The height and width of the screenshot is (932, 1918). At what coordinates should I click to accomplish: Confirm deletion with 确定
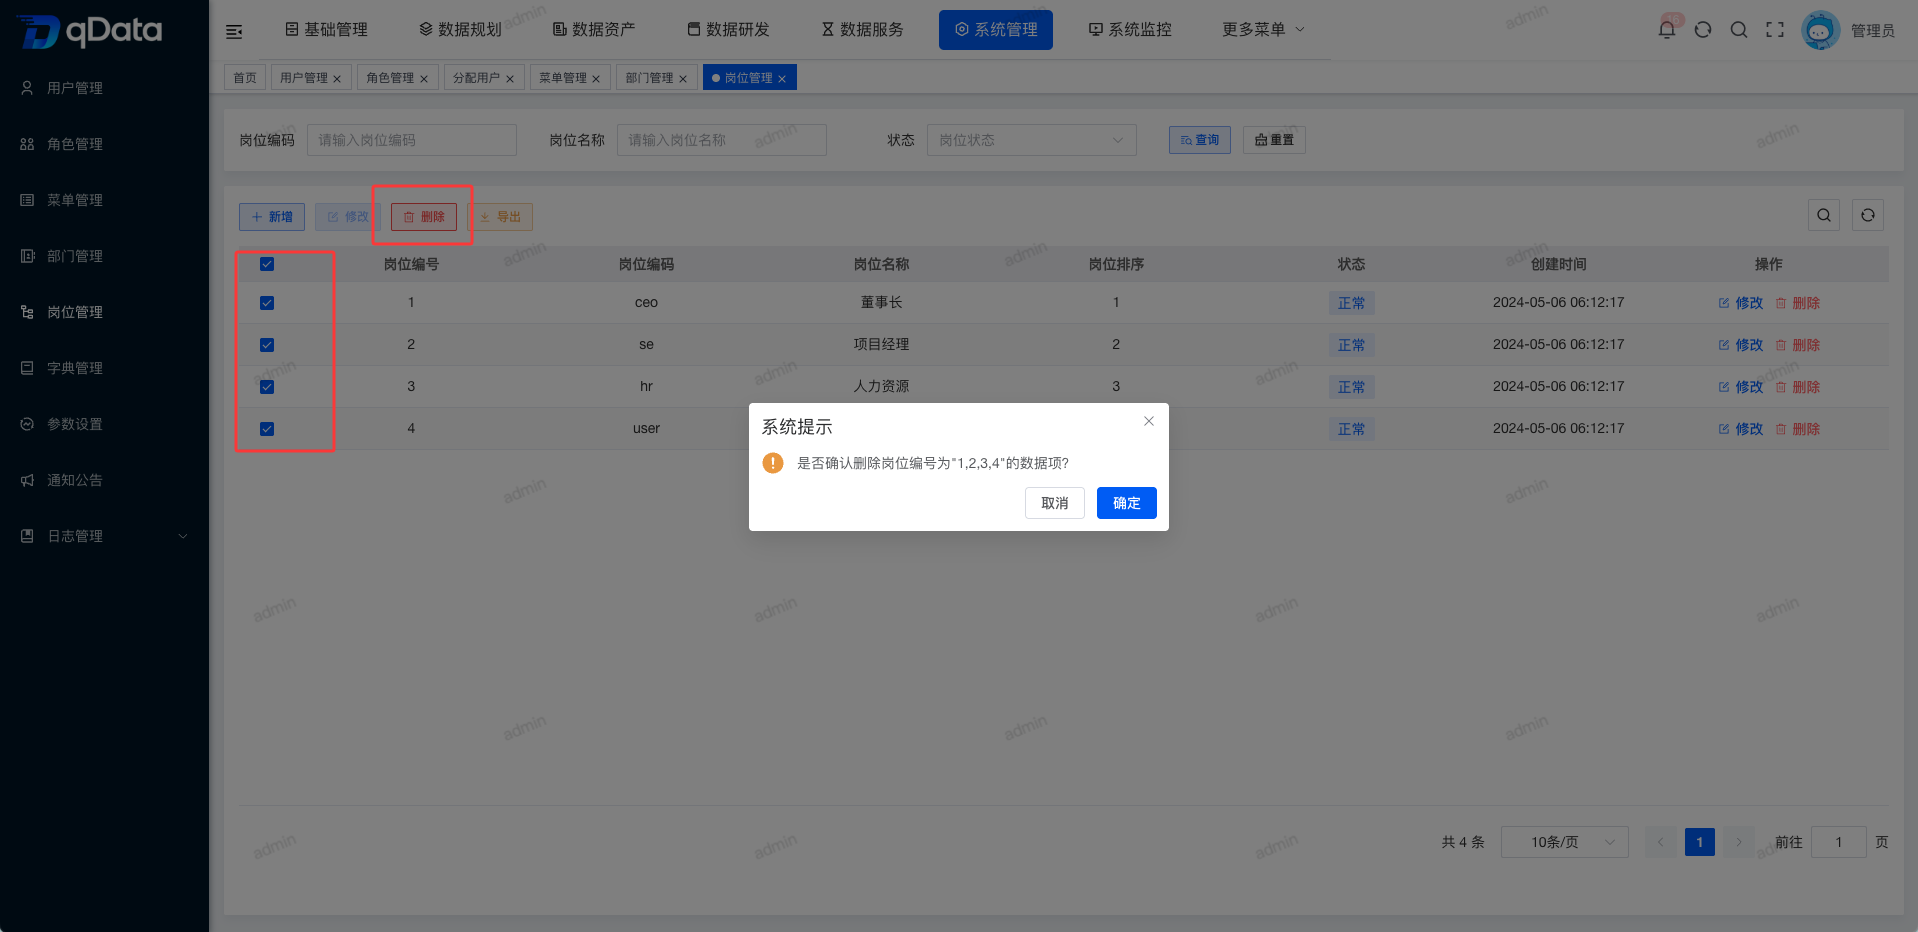pos(1127,503)
